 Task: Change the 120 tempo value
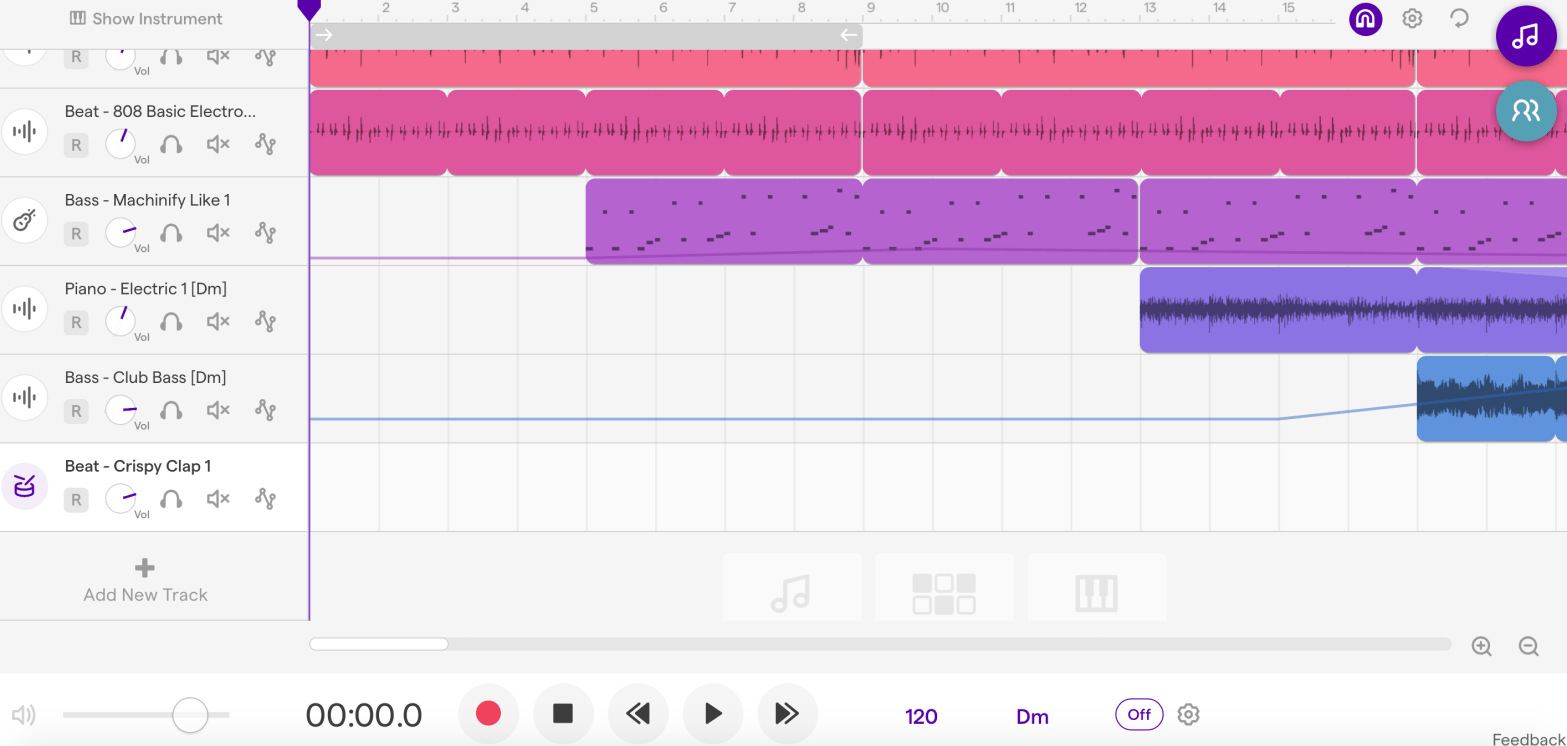(921, 716)
